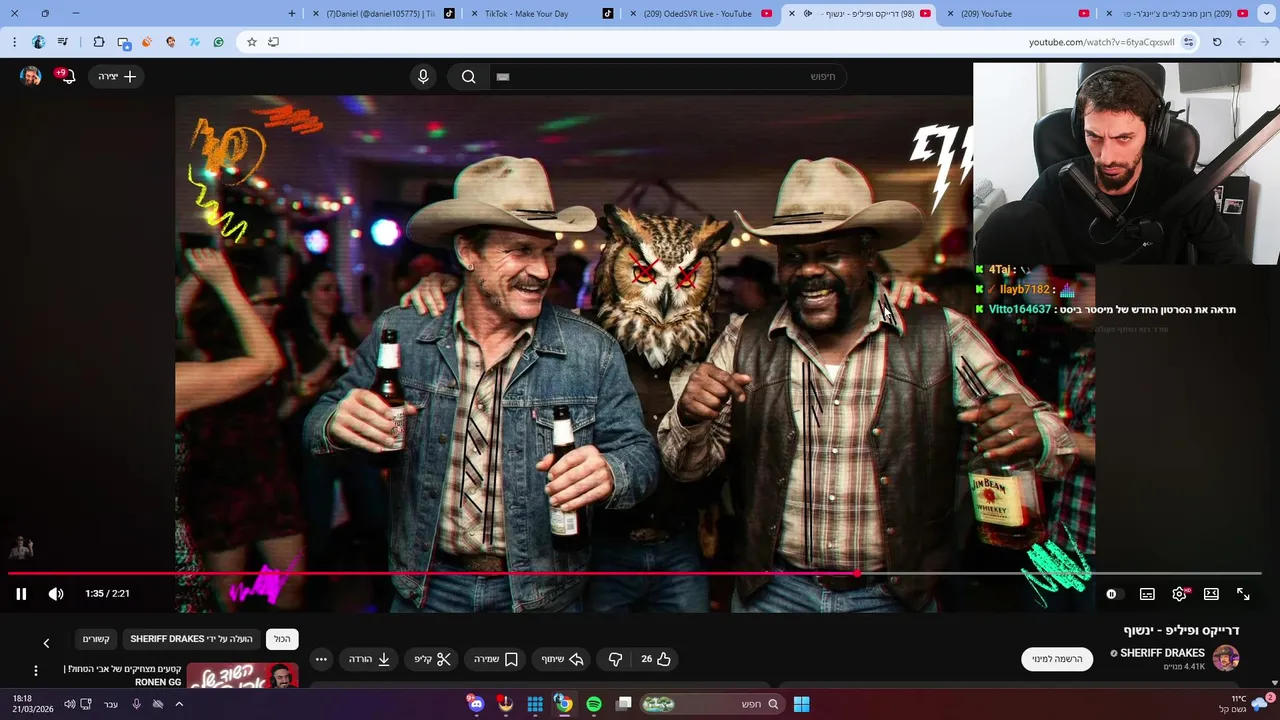This screenshot has height=720, width=1280.
Task: Switch to the Daniel TikTok browser tab
Action: [385, 14]
